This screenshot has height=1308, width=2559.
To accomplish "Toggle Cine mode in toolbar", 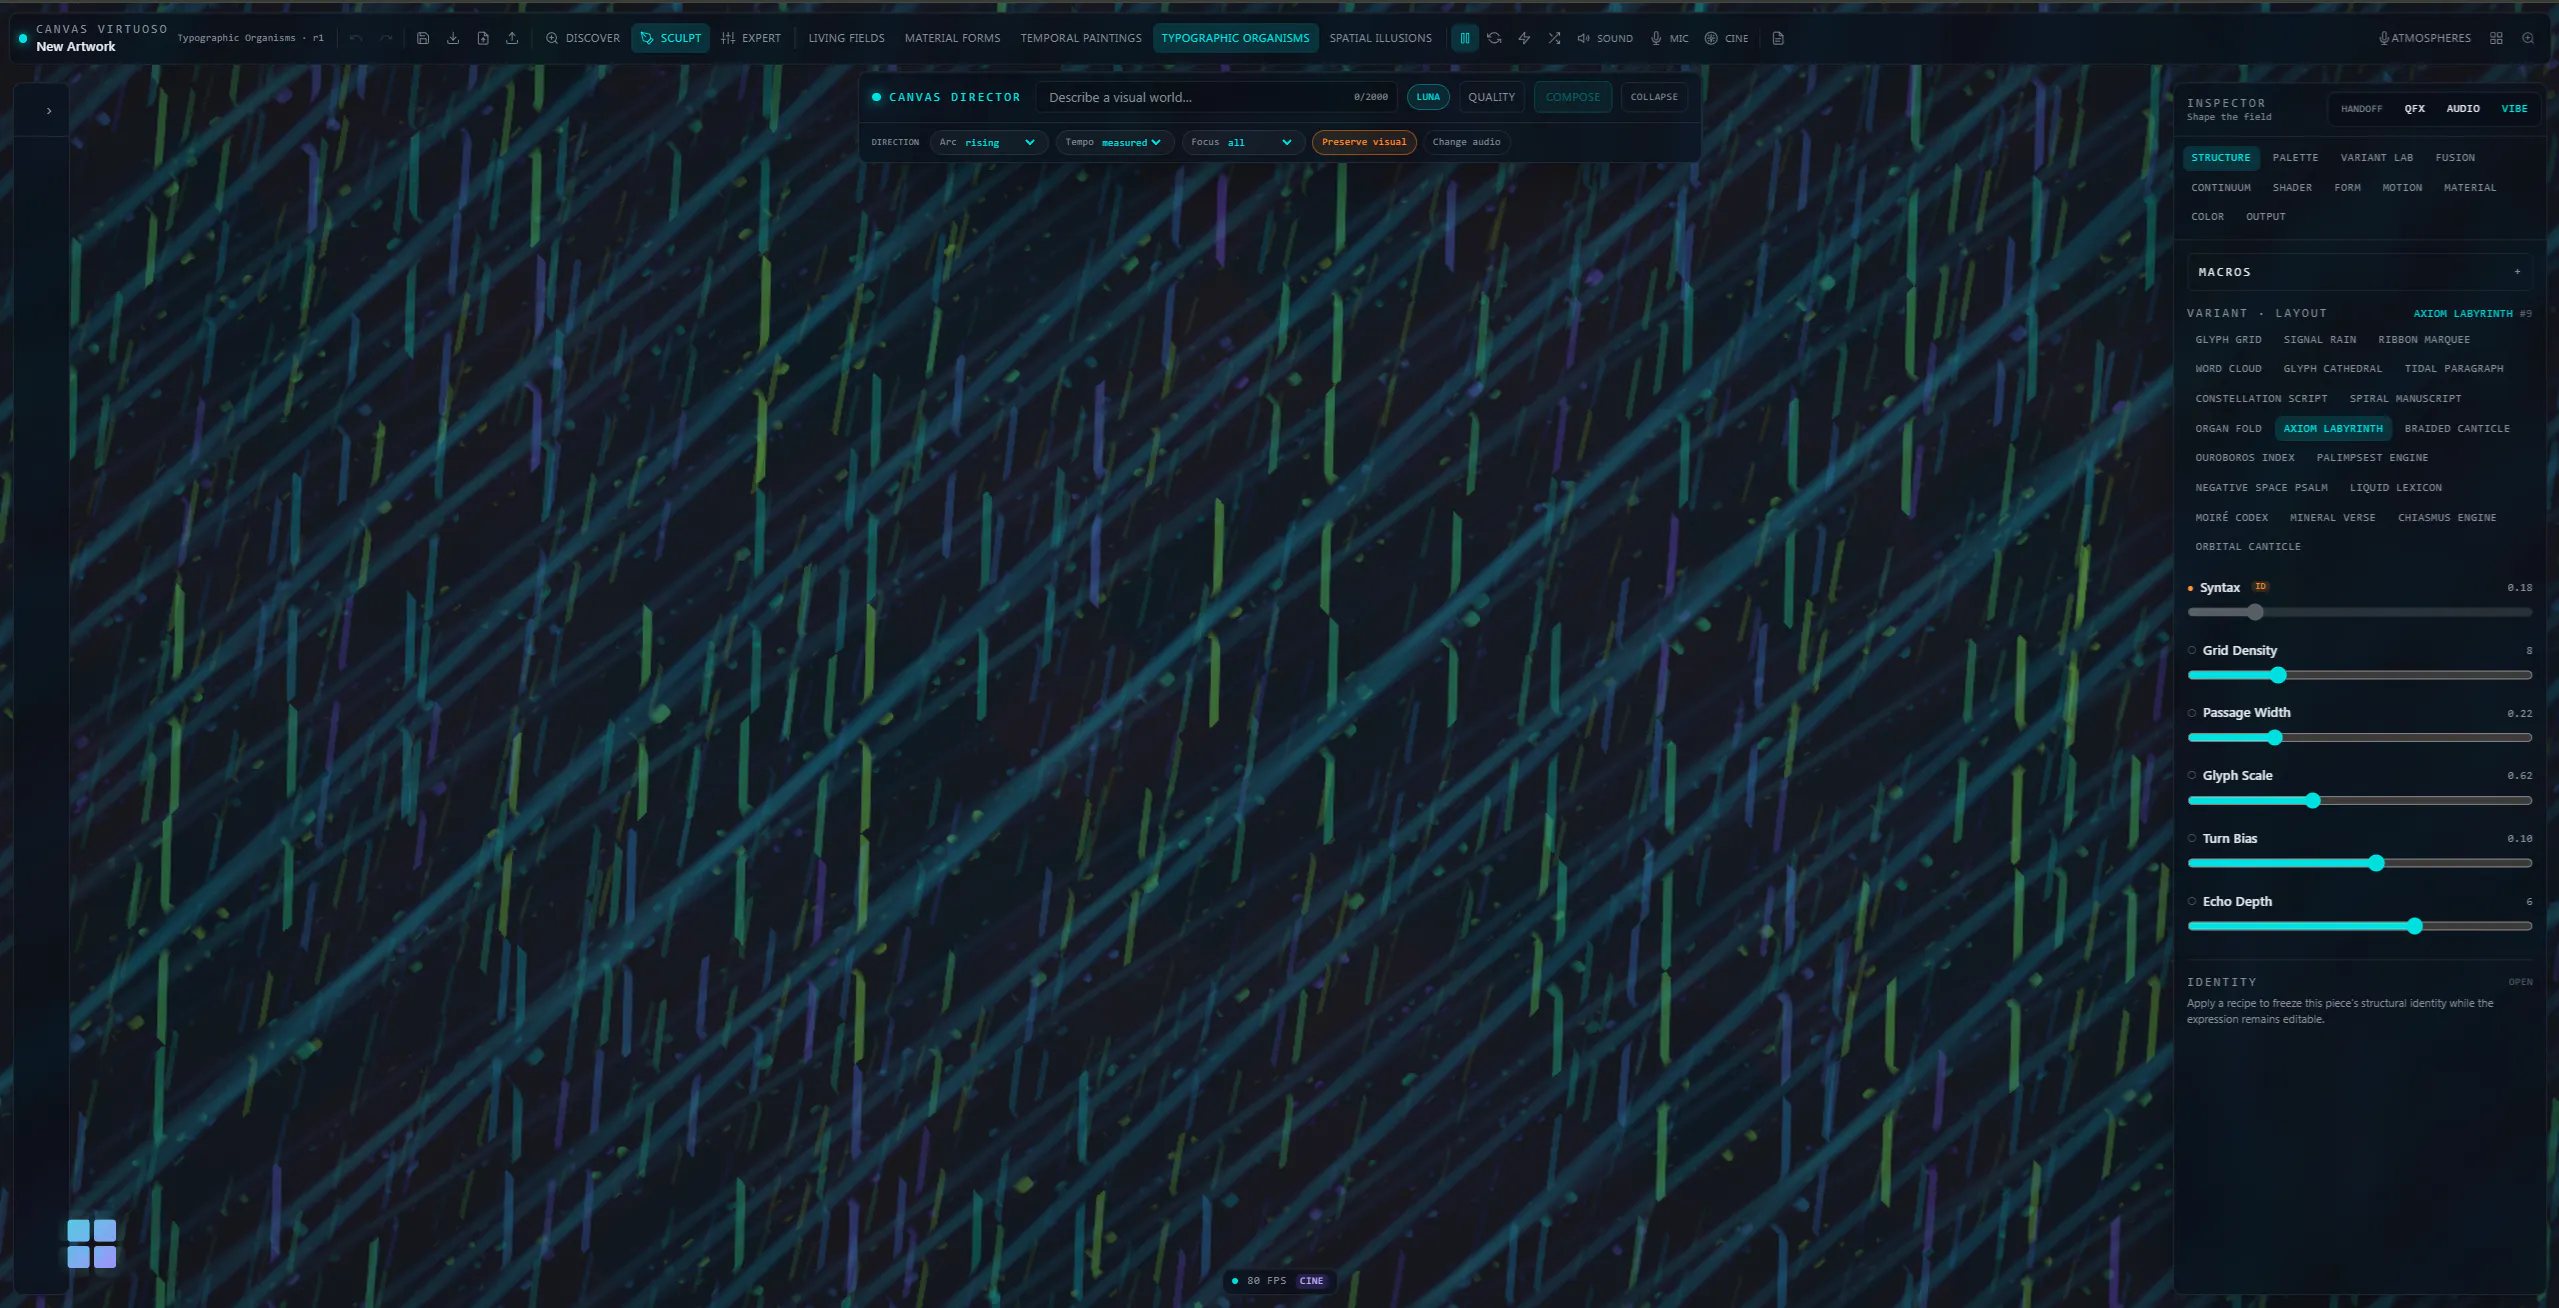I will click(x=1727, y=38).
